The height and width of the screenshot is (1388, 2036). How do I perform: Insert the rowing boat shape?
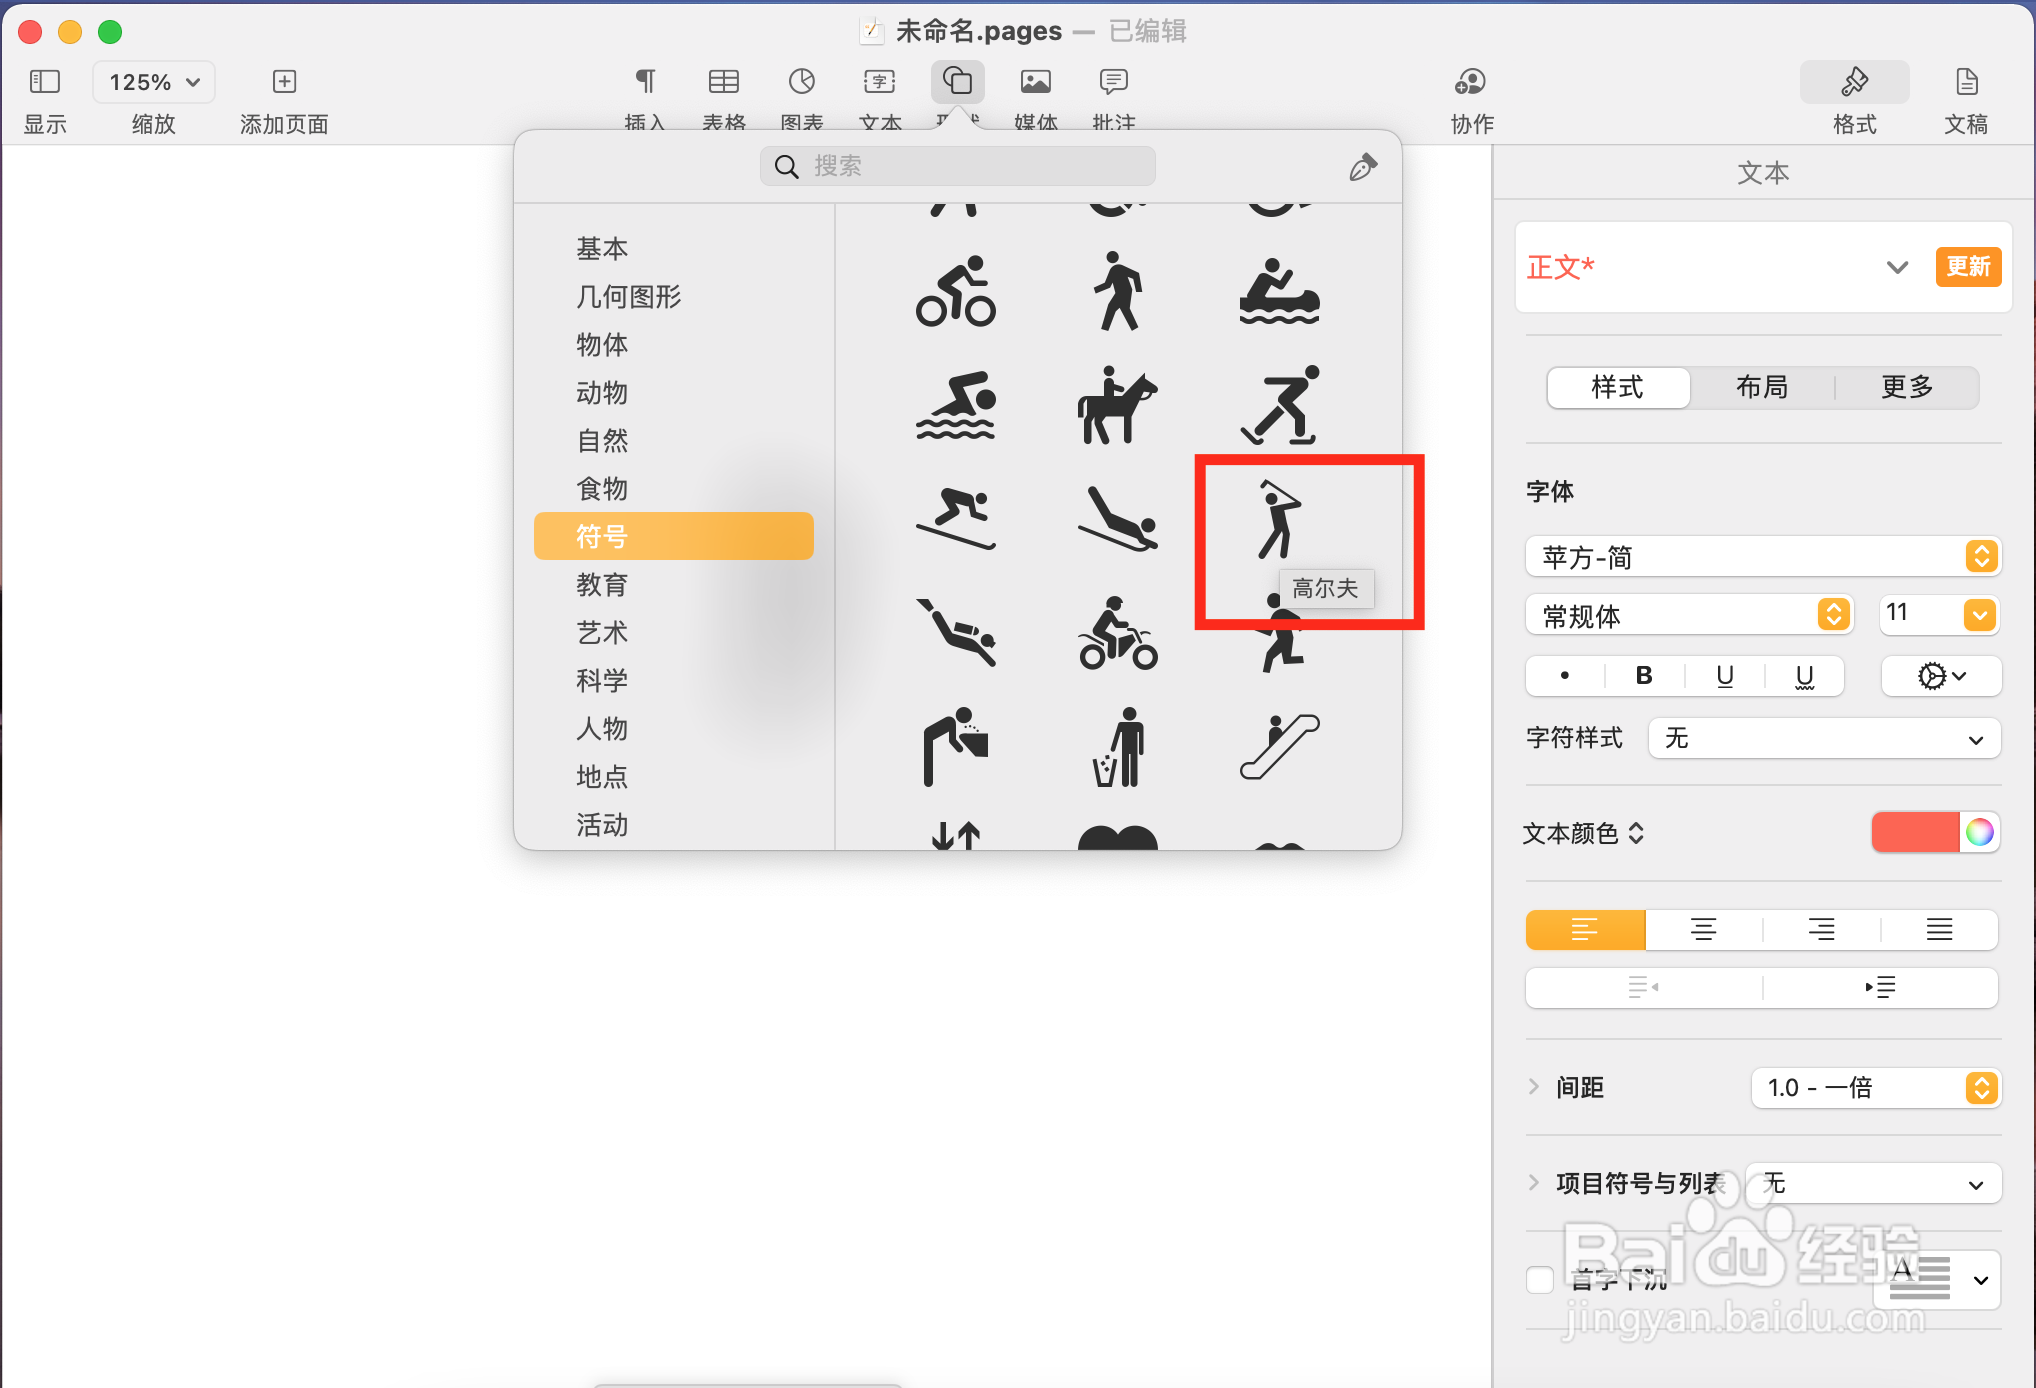(x=1280, y=292)
